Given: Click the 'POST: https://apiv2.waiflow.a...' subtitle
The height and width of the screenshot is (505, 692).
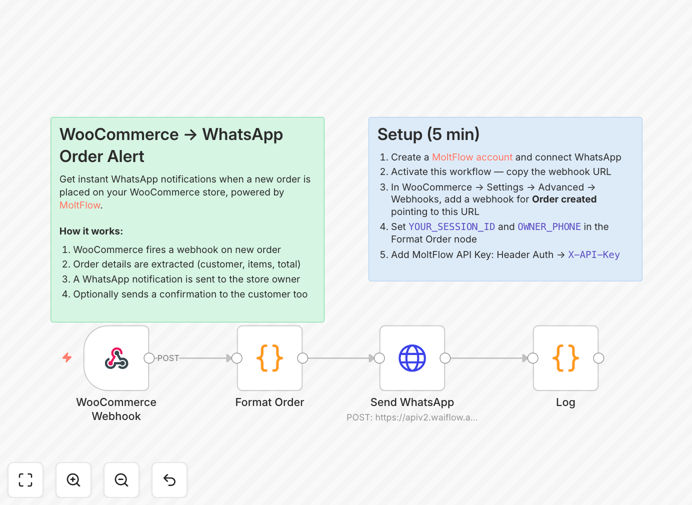Looking at the screenshot, I should point(412,418).
